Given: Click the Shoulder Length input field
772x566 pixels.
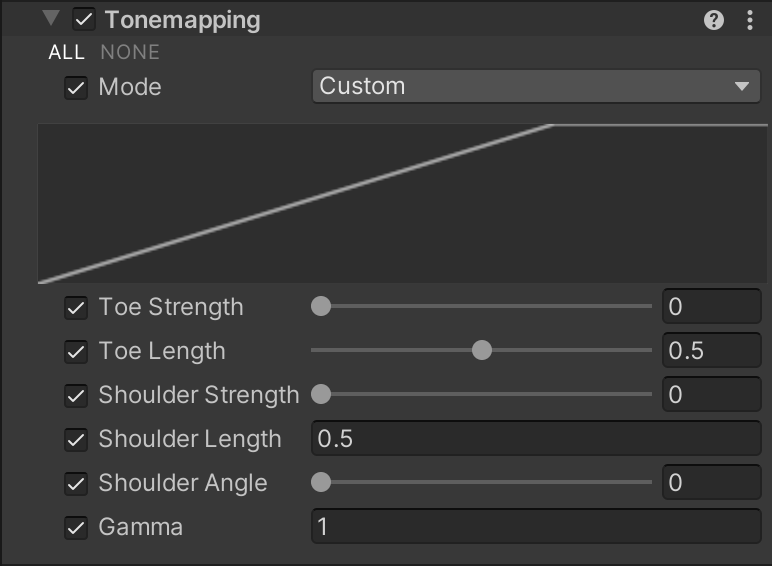Looking at the screenshot, I should 536,439.
